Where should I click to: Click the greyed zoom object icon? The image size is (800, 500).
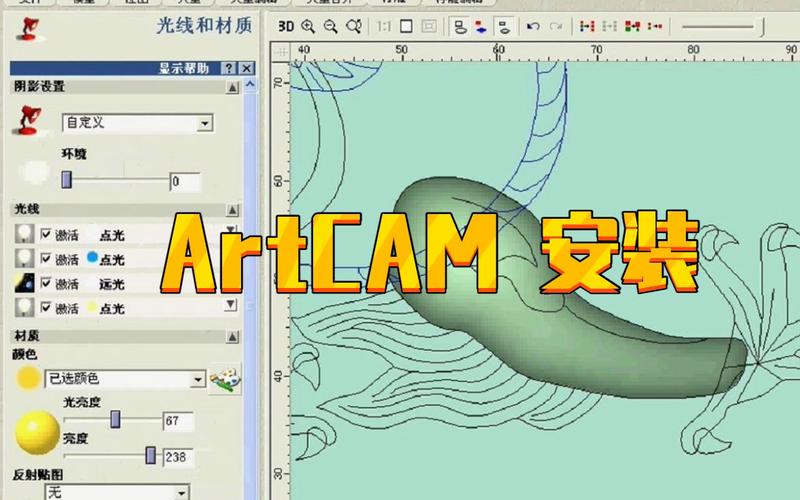(429, 26)
